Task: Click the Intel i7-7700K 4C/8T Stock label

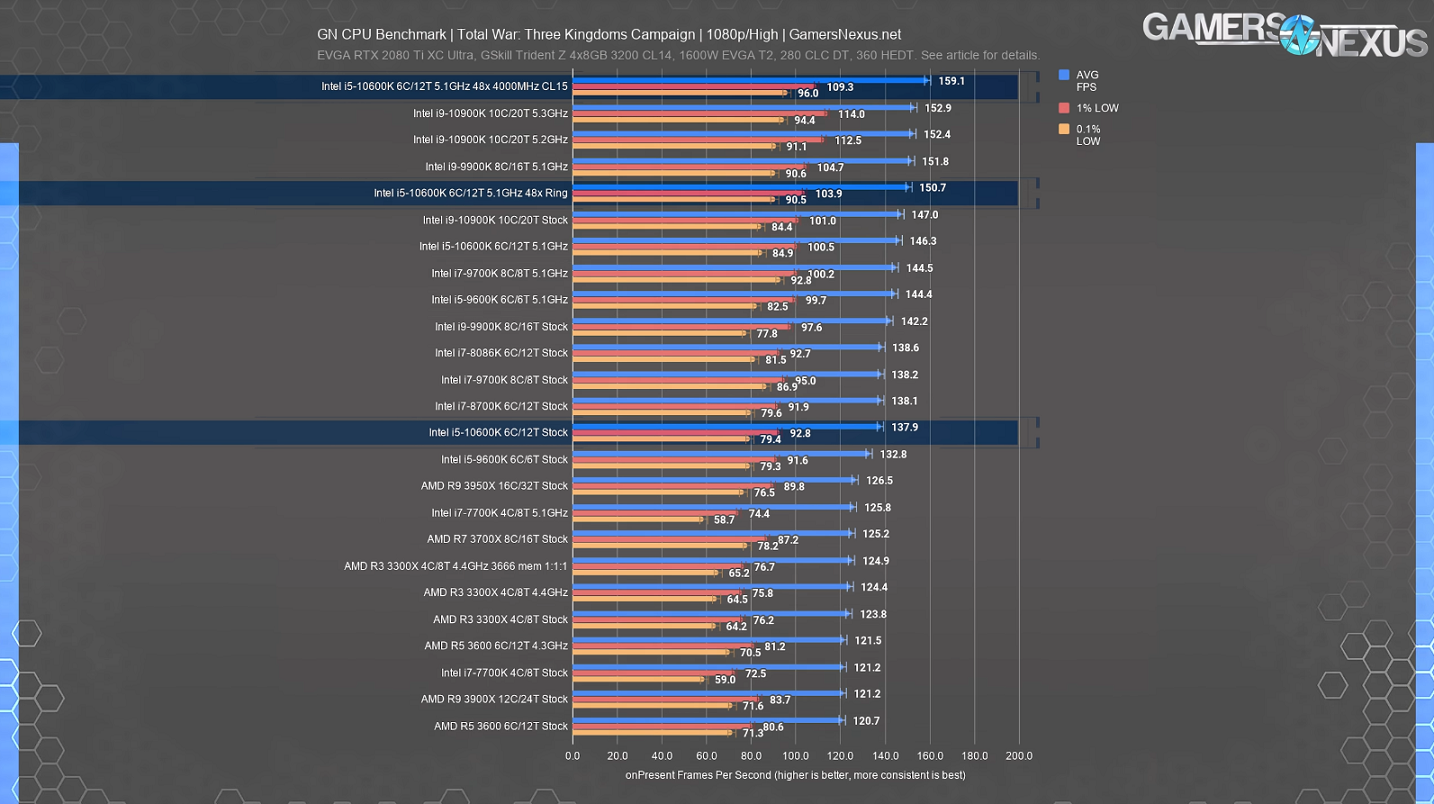Action: tap(504, 673)
